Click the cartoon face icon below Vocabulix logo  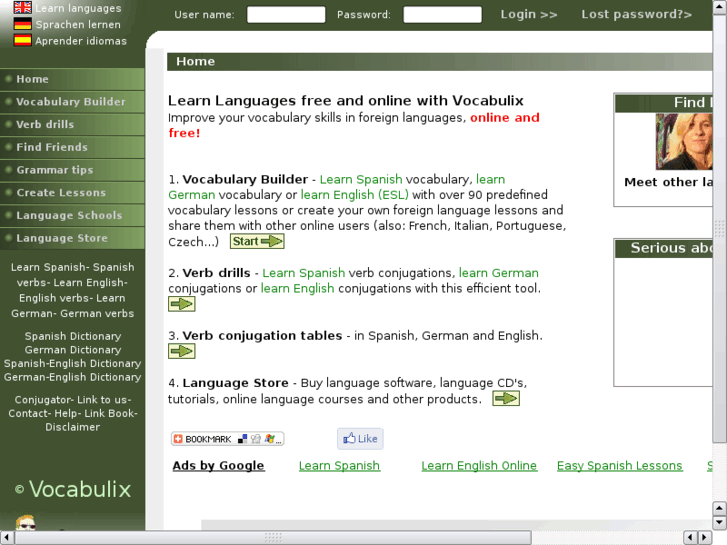pyautogui.click(x=26, y=523)
